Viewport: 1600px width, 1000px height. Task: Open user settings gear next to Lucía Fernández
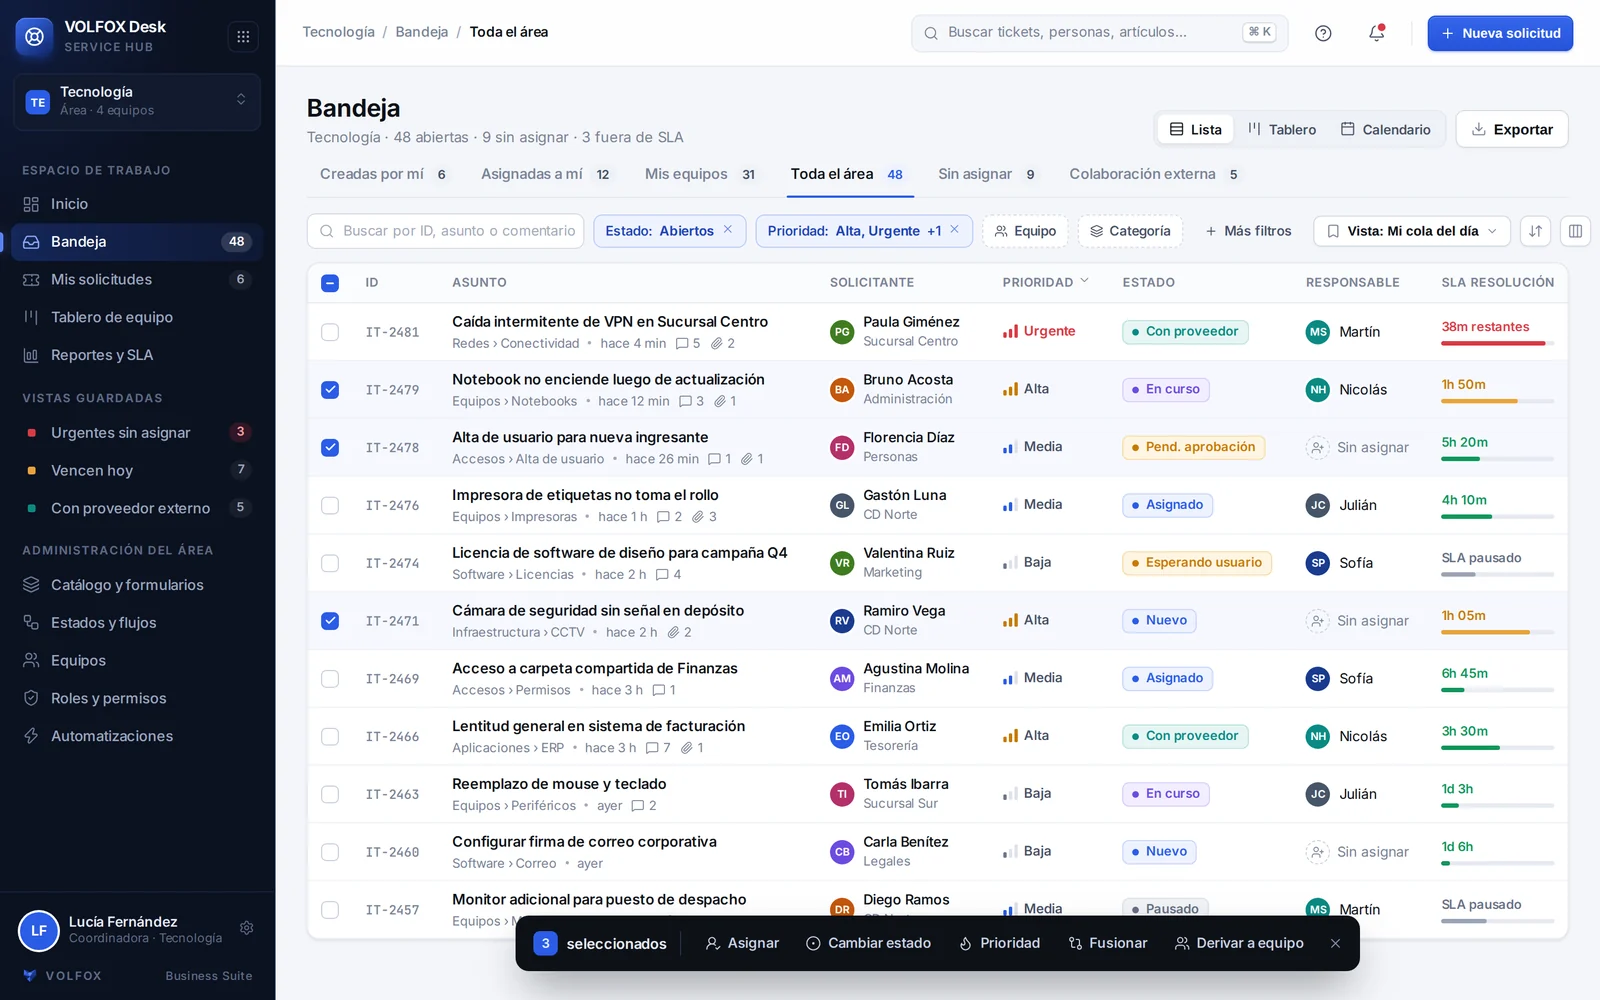247,928
